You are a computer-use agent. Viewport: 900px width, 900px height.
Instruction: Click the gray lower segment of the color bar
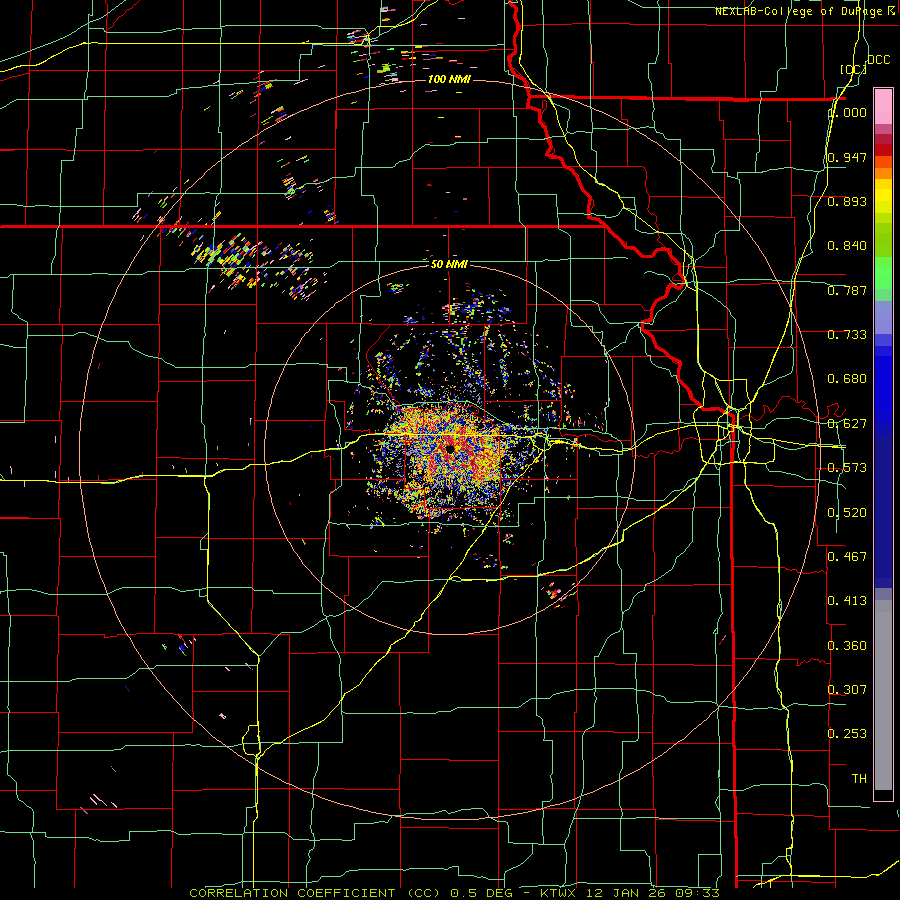point(883,695)
